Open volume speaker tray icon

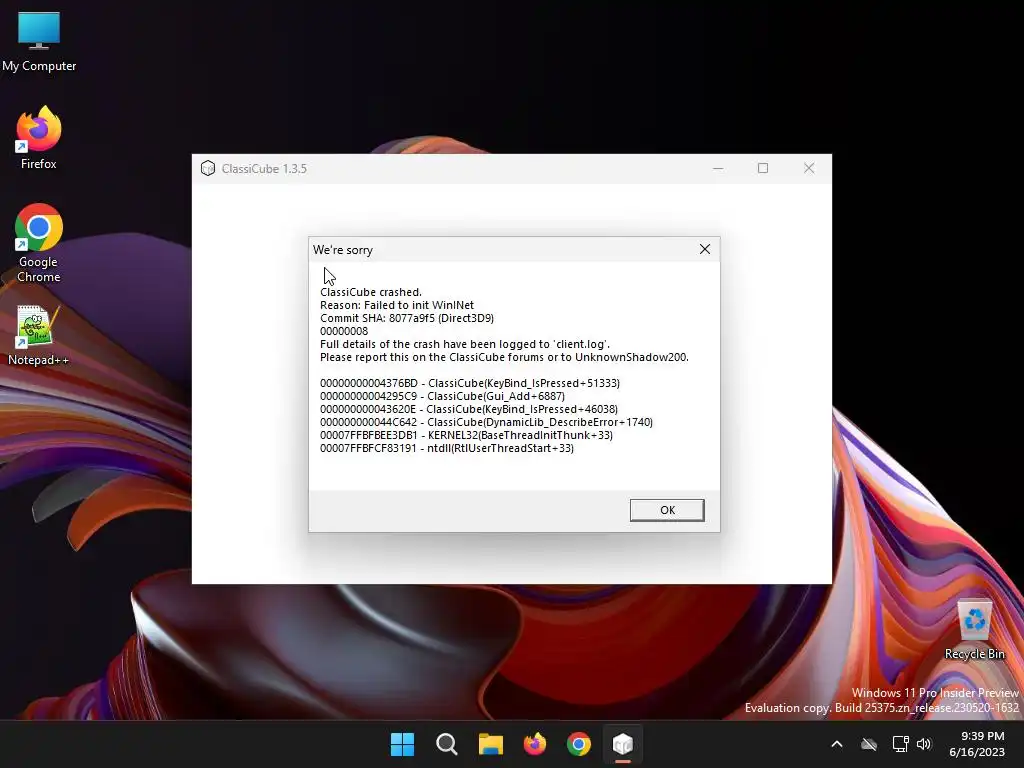(923, 744)
